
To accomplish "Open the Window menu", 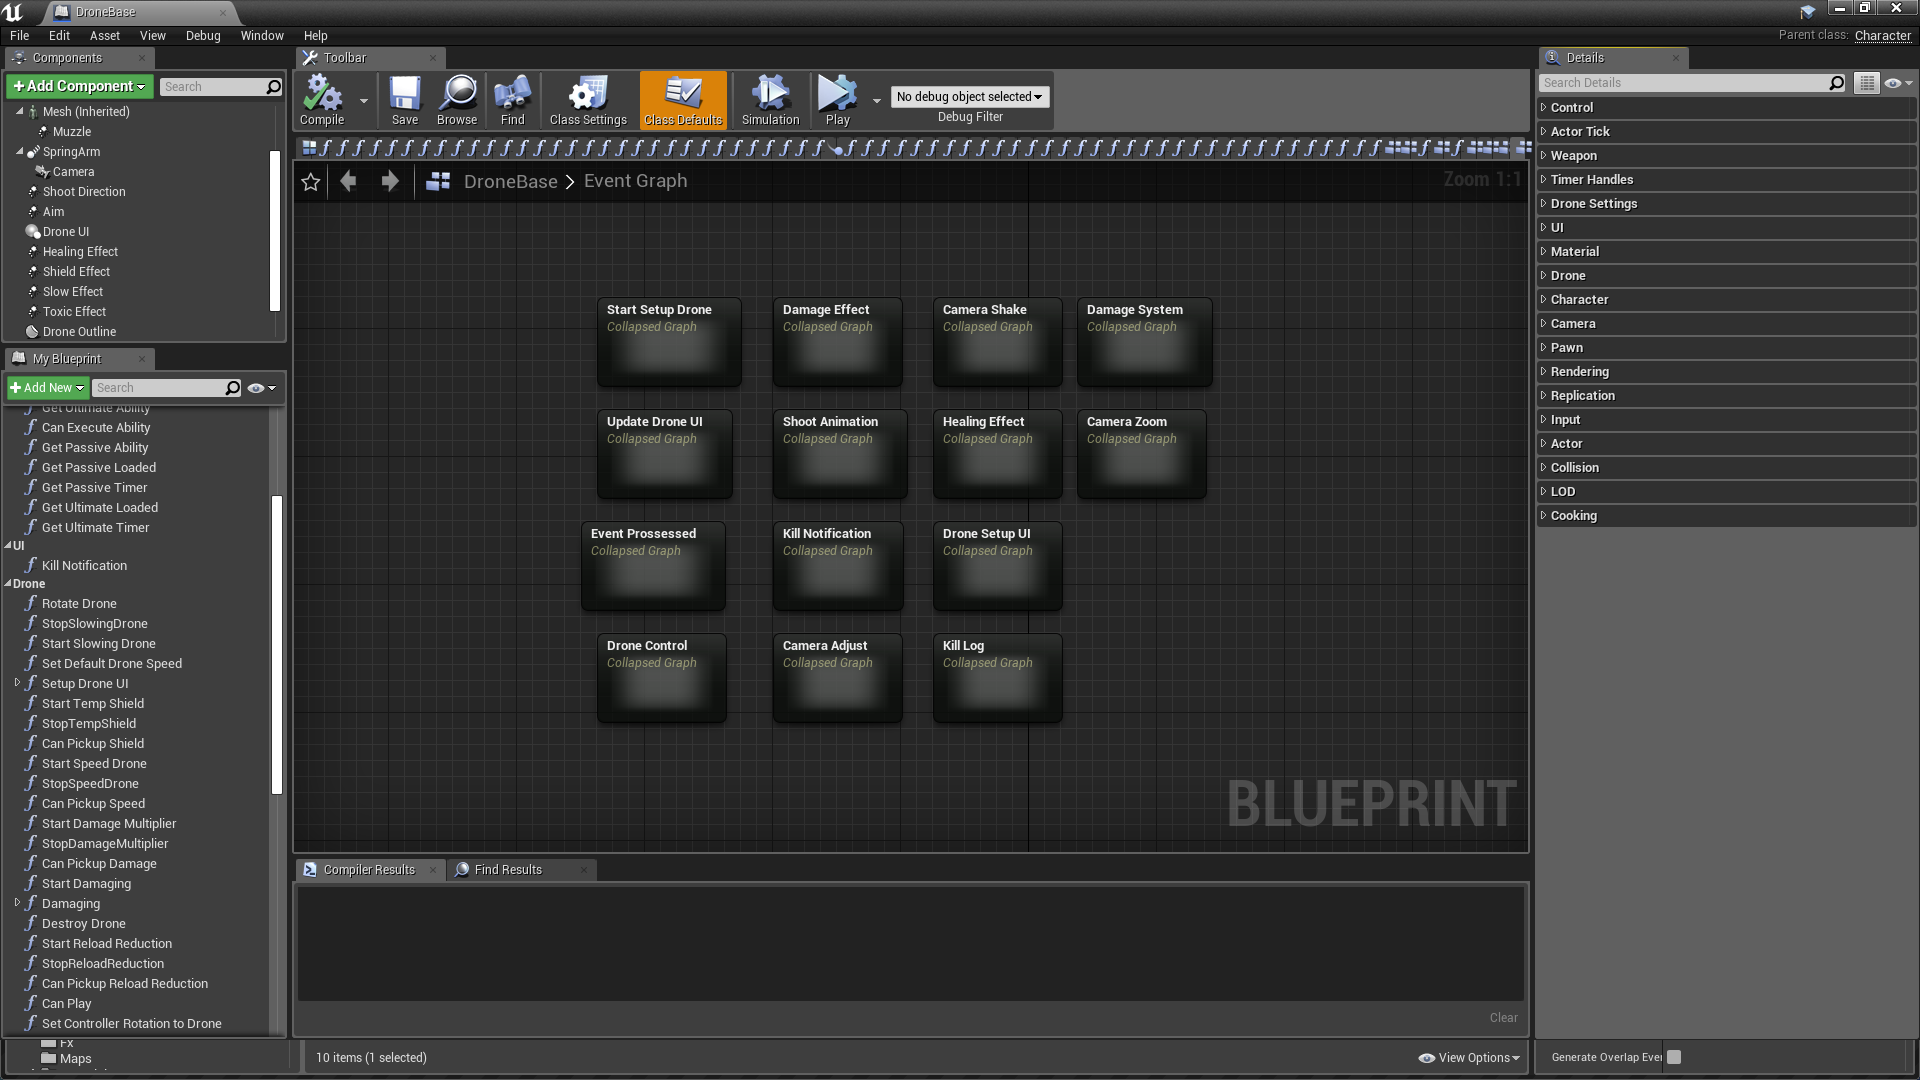I will pos(262,36).
